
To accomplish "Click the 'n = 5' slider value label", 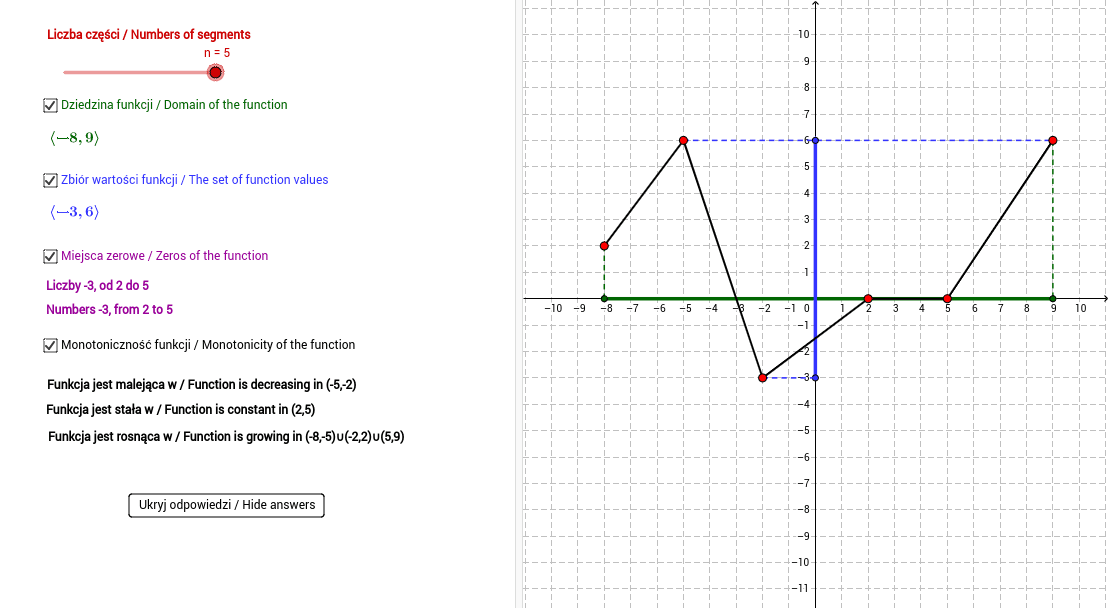I will coord(217,53).
